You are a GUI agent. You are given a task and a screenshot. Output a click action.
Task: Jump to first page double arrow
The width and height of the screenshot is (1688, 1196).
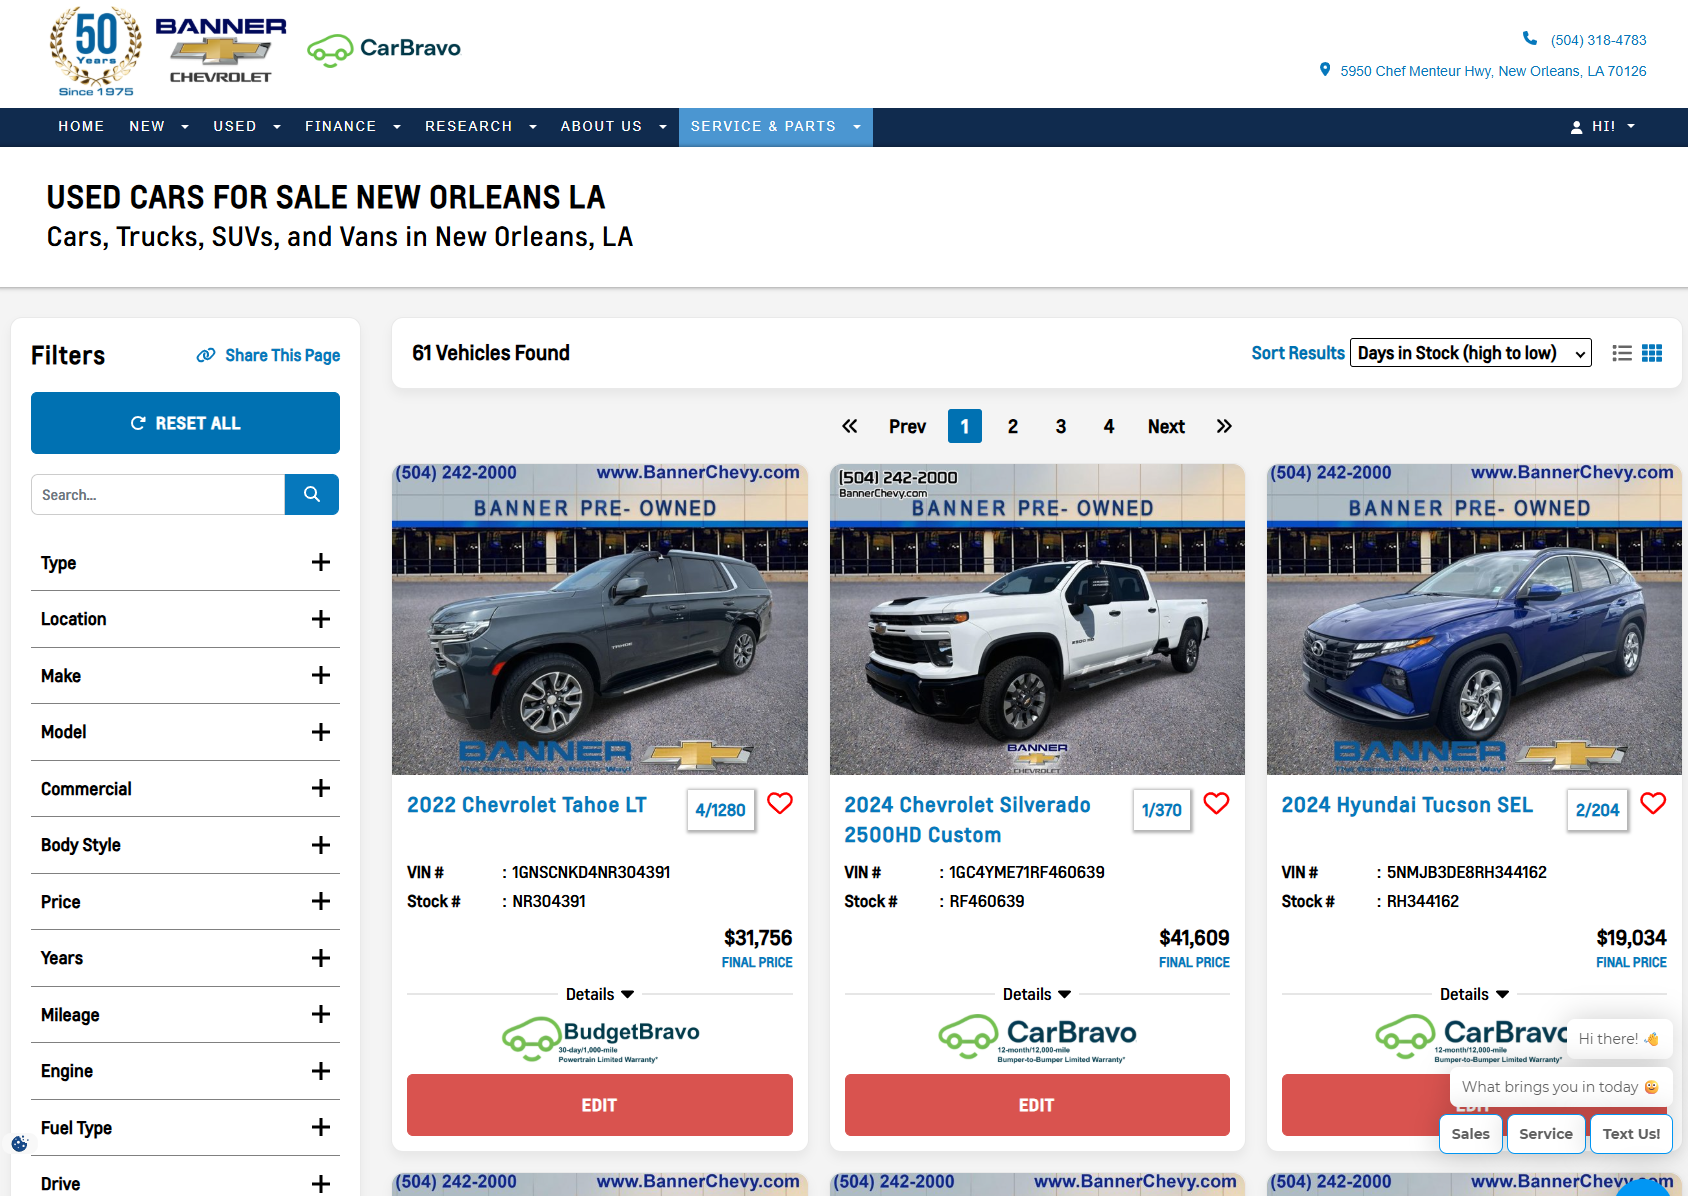850,426
